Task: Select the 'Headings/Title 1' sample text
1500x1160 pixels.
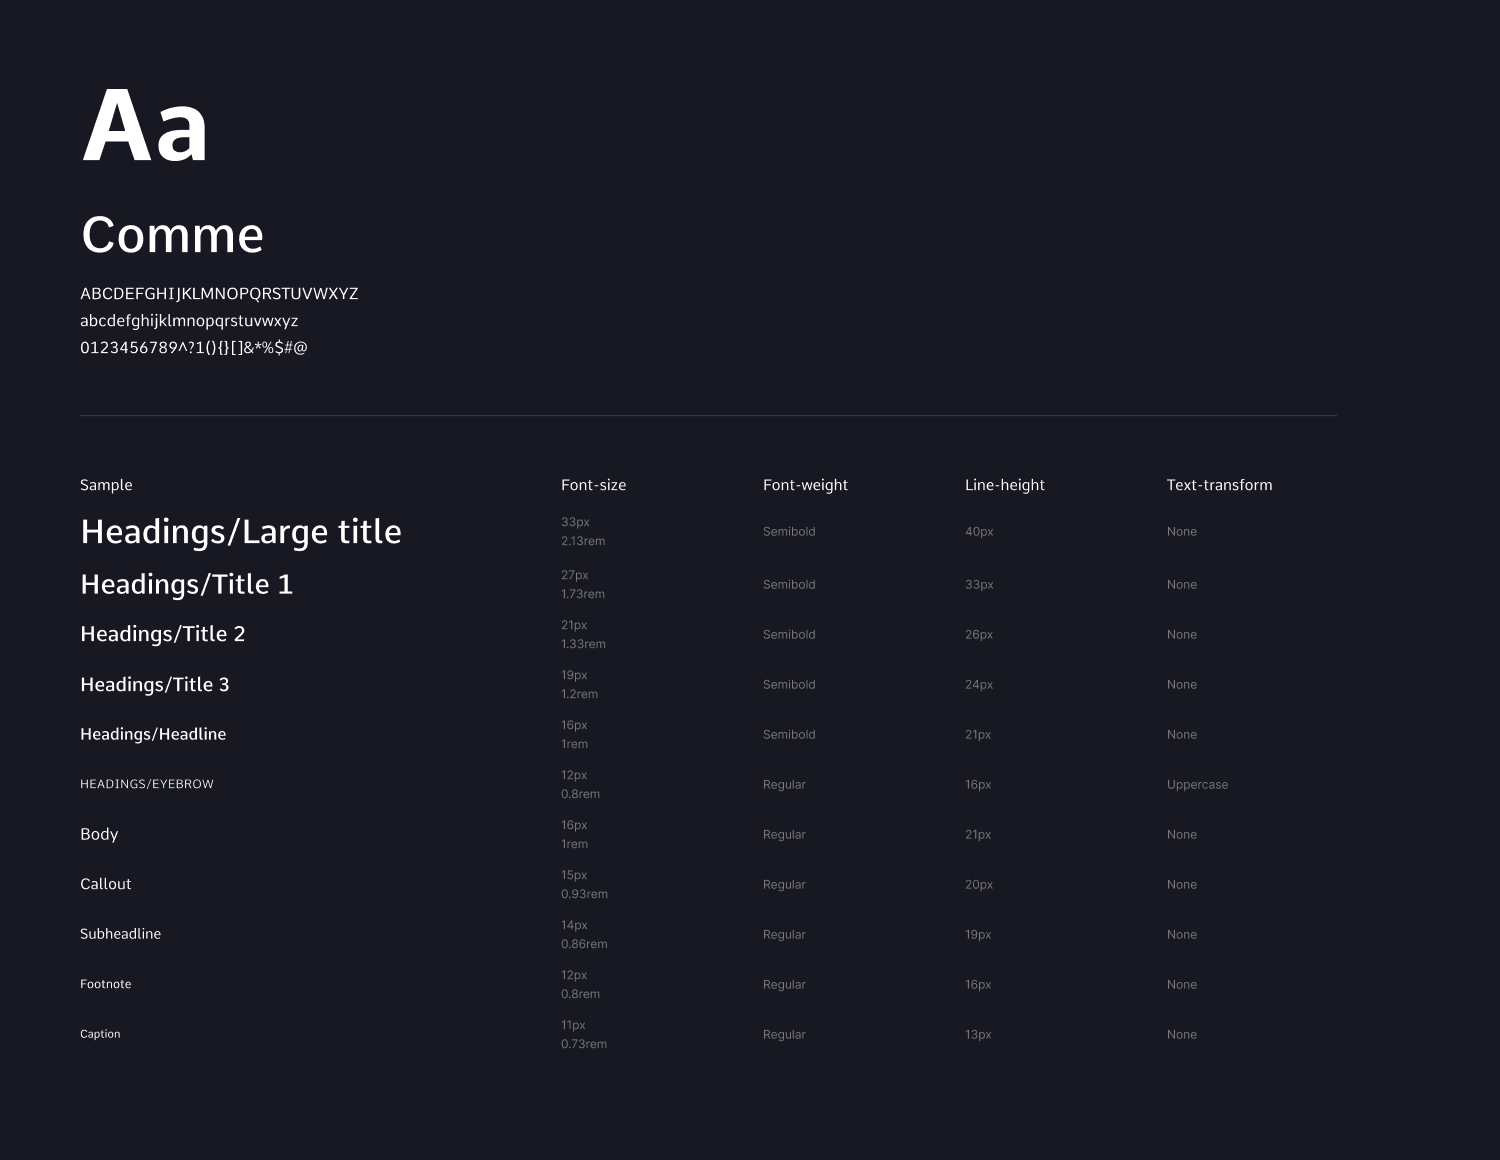Action: coord(187,585)
